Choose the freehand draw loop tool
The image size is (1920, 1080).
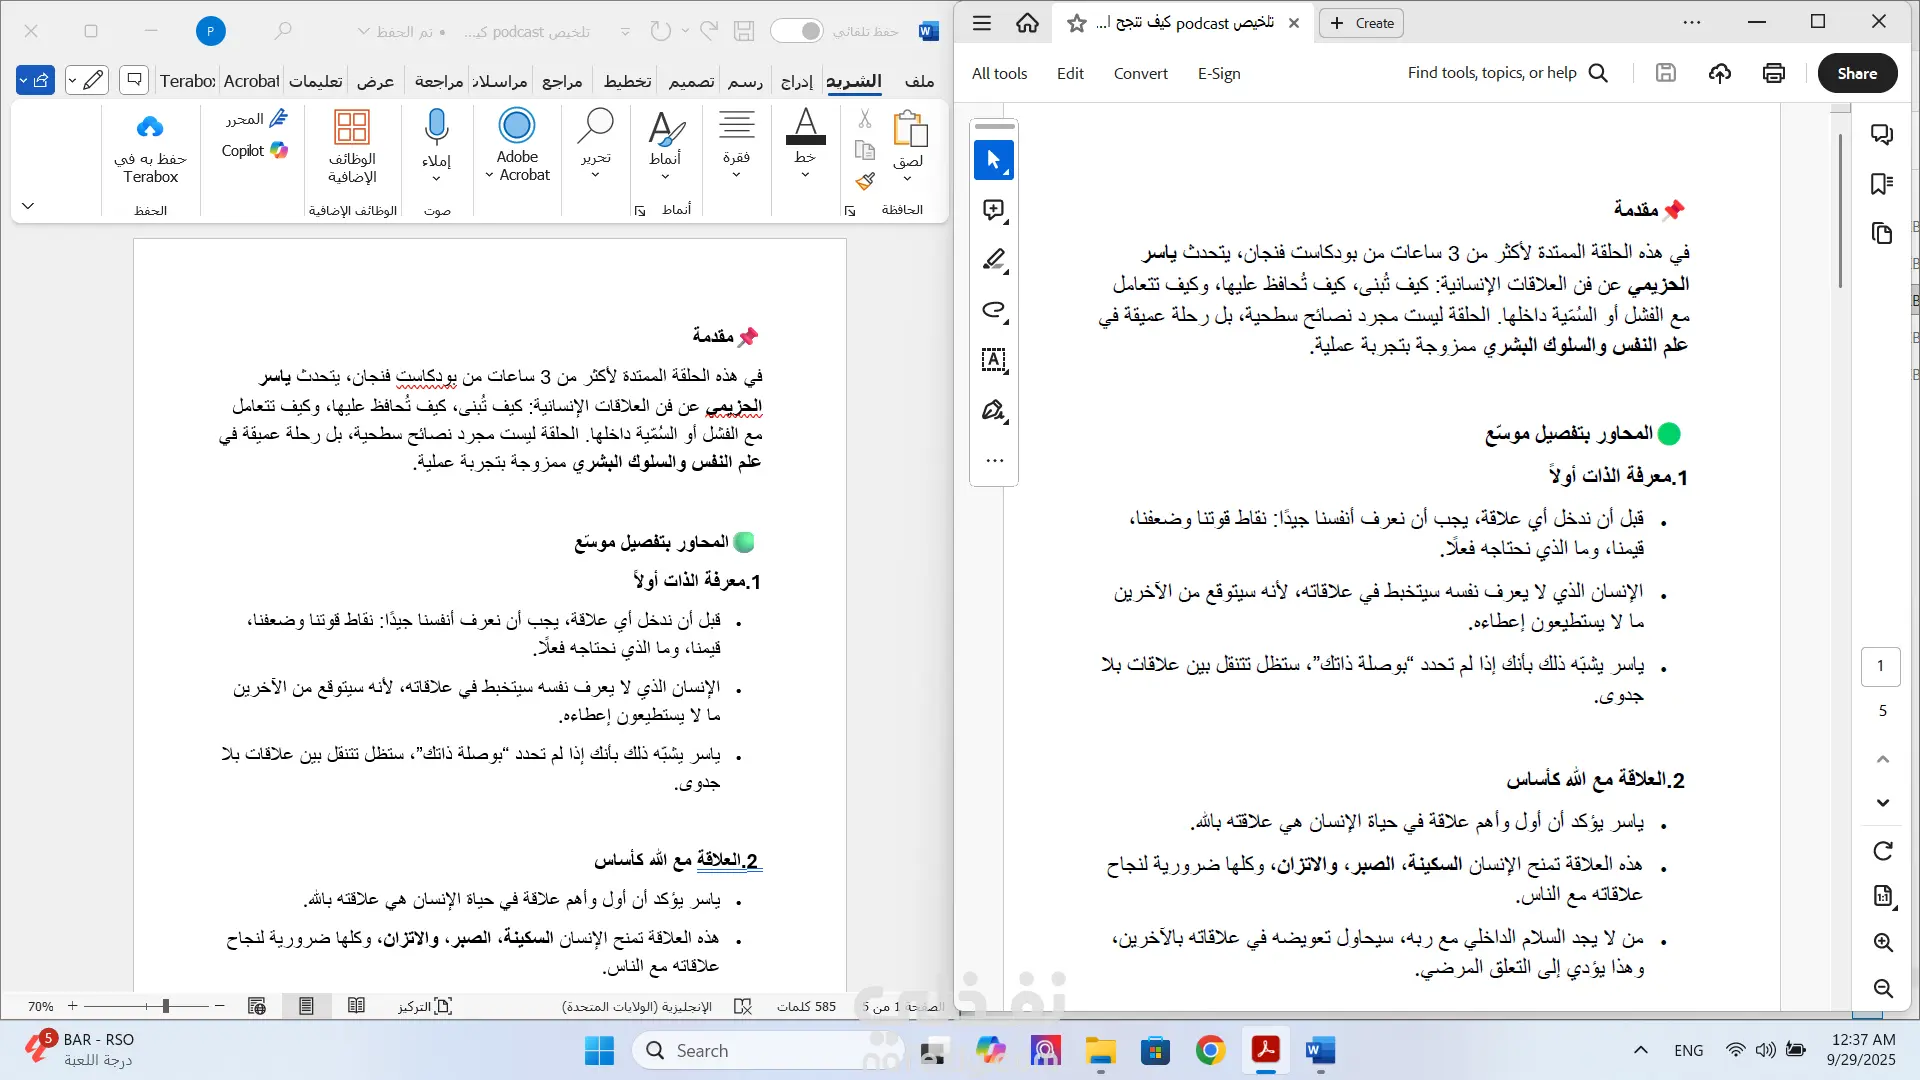[993, 310]
